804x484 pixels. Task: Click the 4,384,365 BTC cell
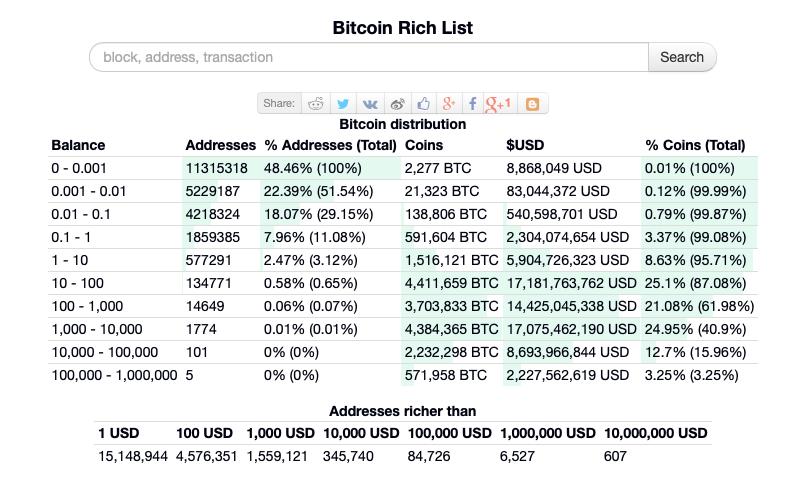tap(451, 329)
